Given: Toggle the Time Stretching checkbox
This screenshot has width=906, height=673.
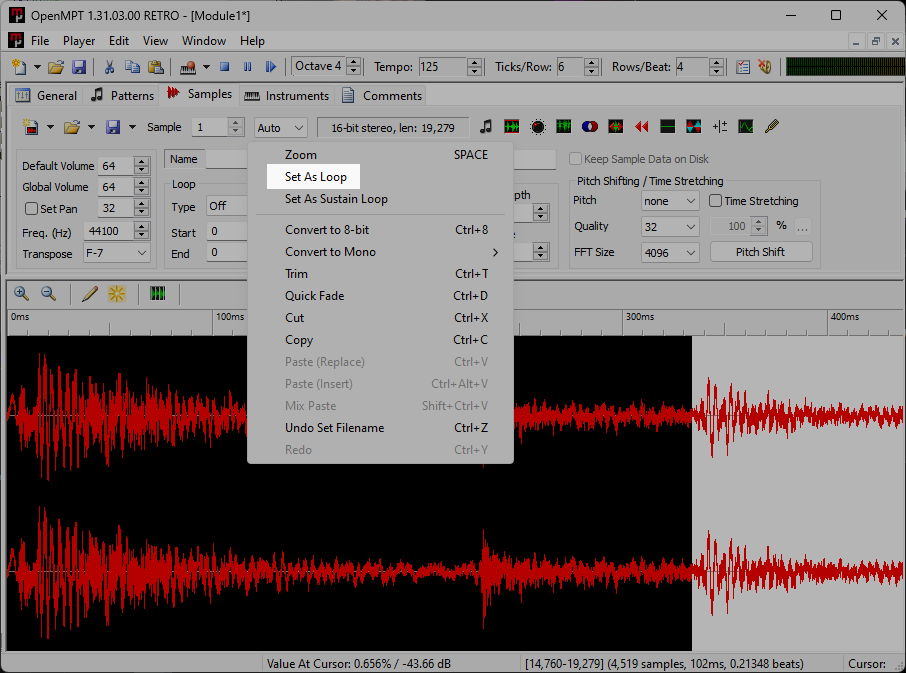Looking at the screenshot, I should tap(715, 201).
